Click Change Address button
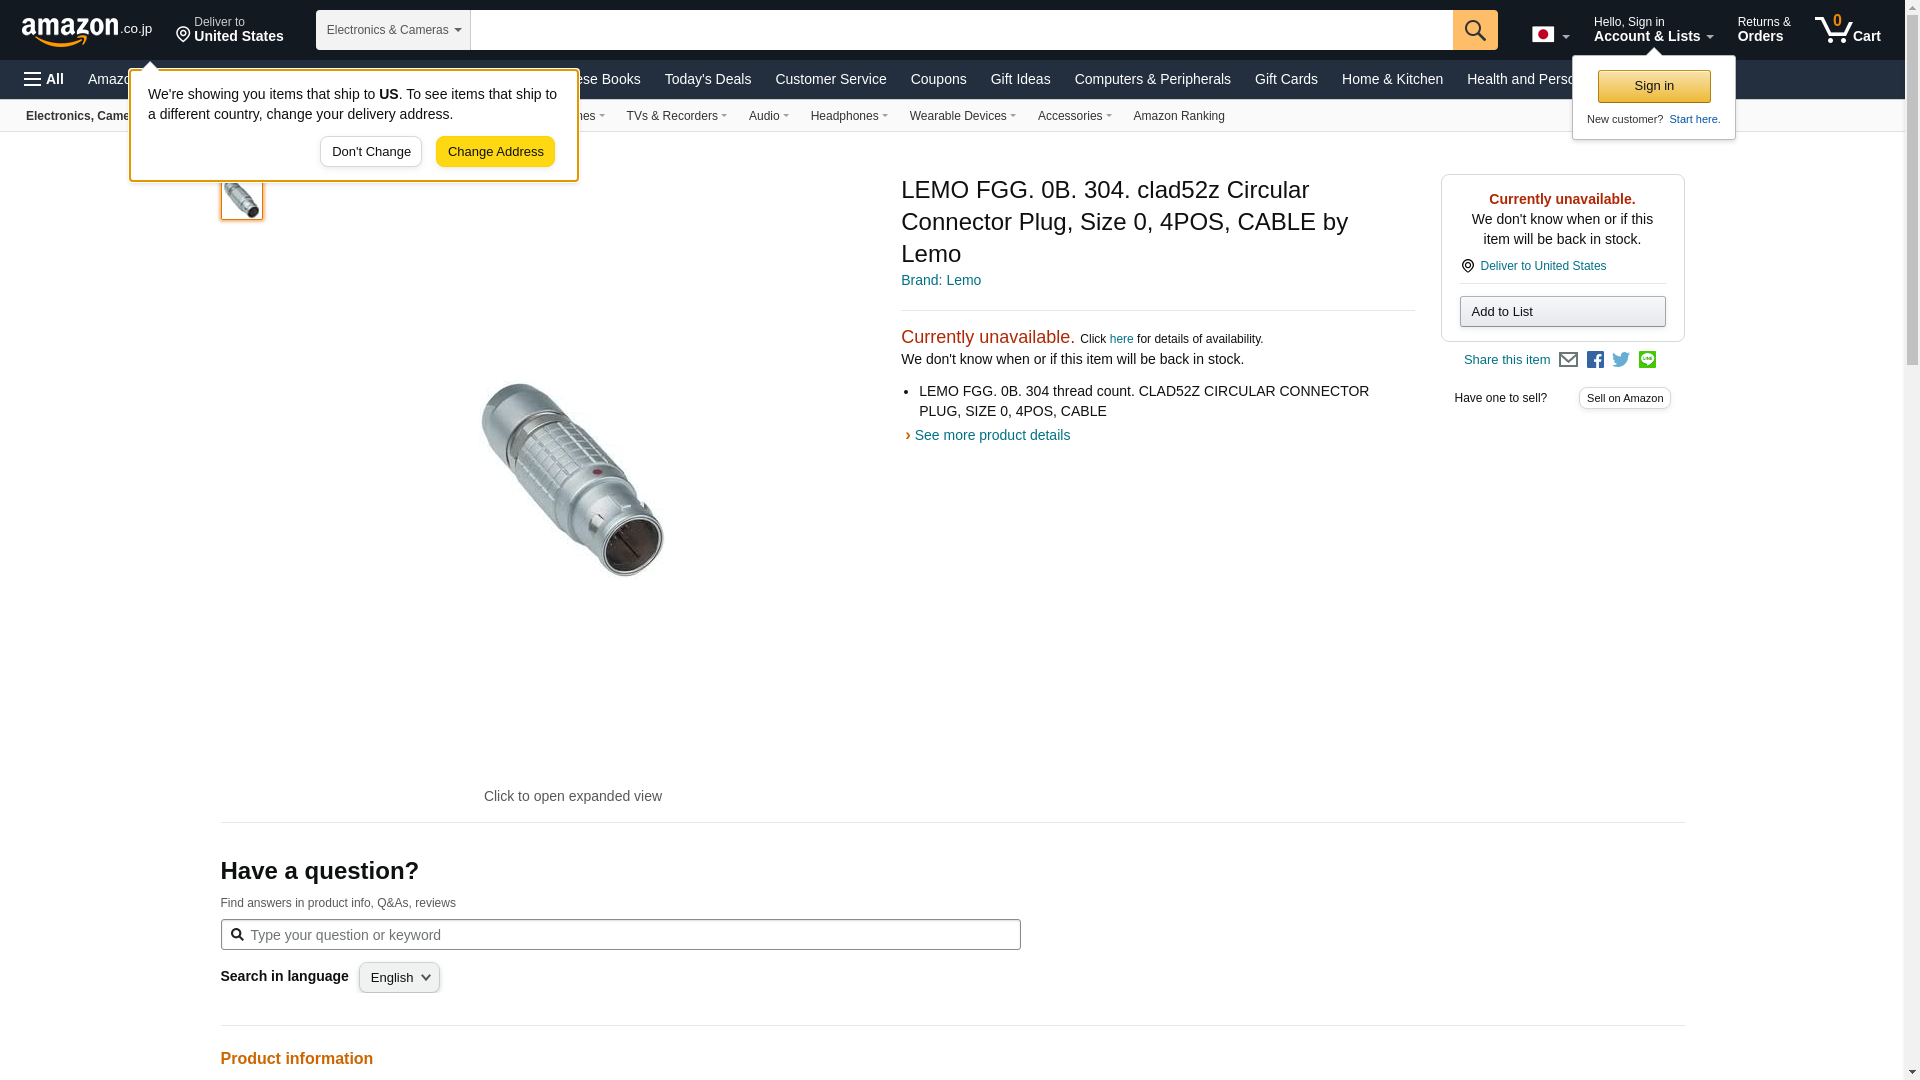Viewport: 1920px width, 1080px height. pos(495,152)
